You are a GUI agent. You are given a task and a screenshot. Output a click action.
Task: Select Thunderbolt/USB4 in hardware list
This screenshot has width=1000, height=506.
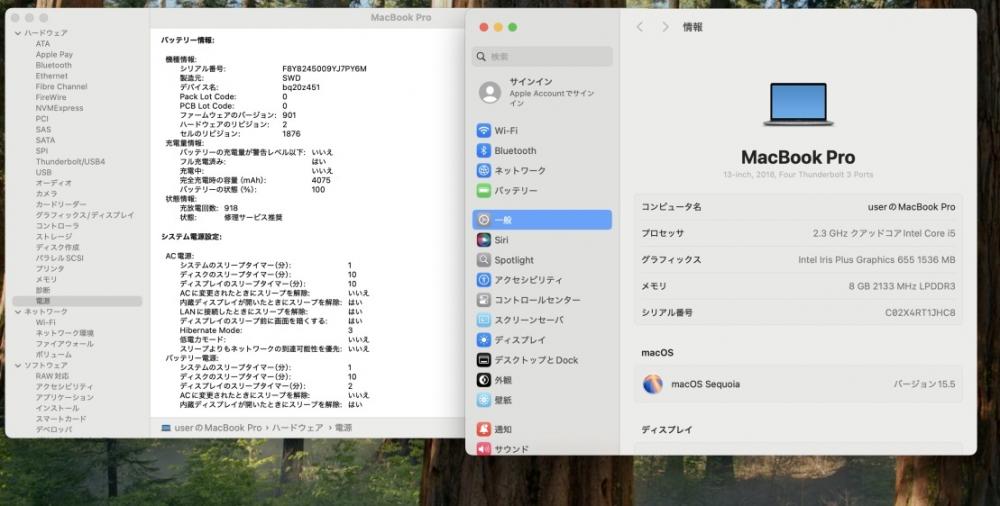pos(70,162)
